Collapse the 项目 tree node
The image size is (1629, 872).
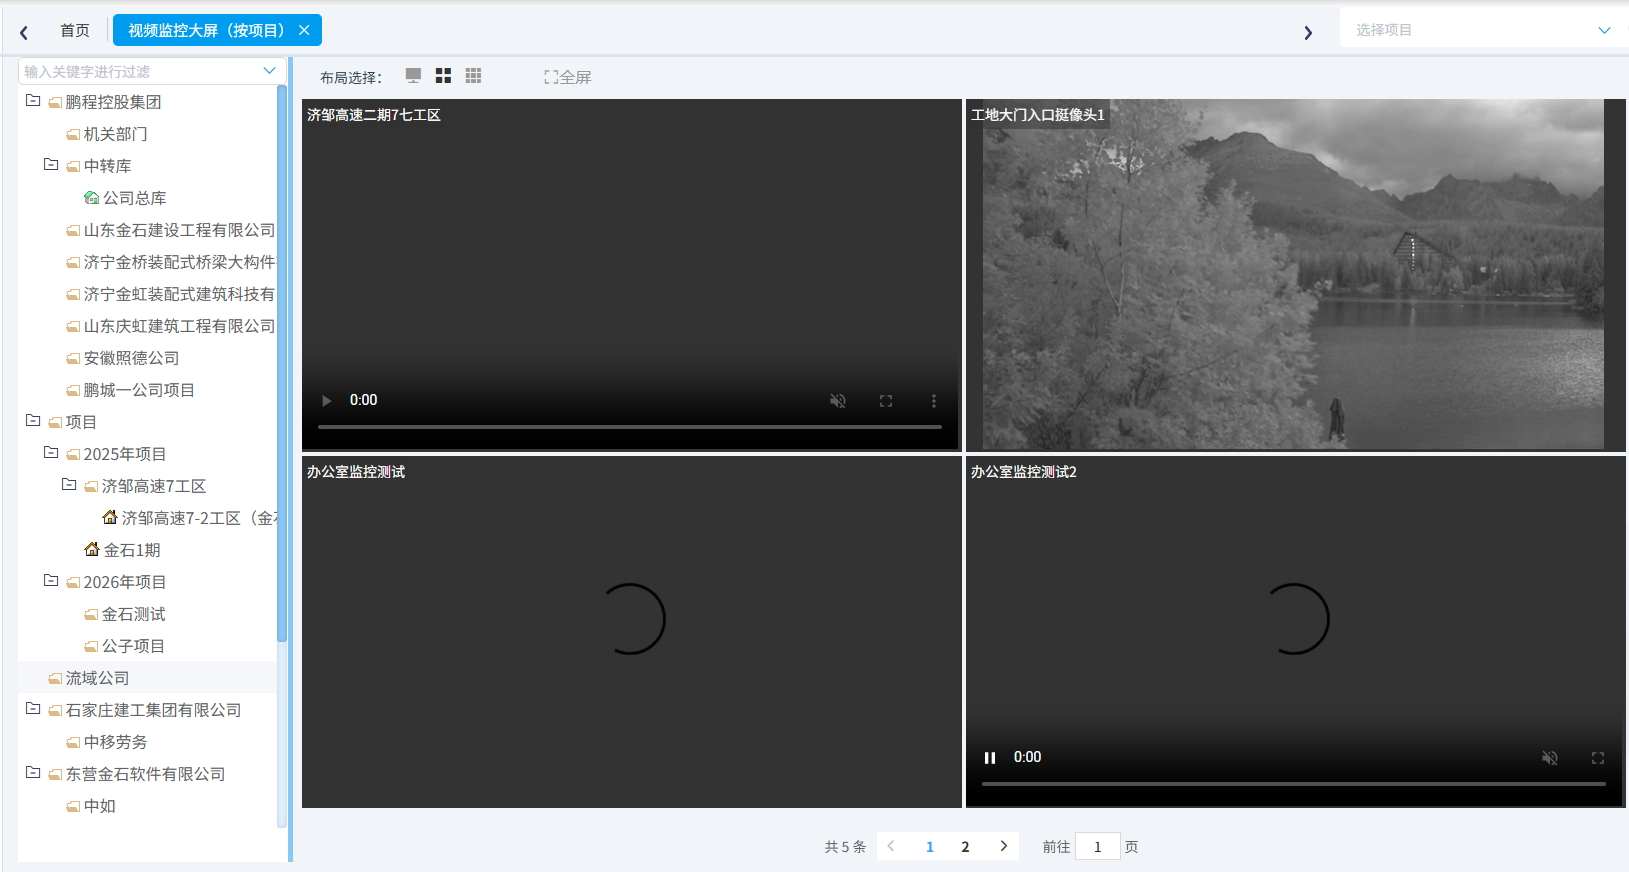(x=33, y=421)
